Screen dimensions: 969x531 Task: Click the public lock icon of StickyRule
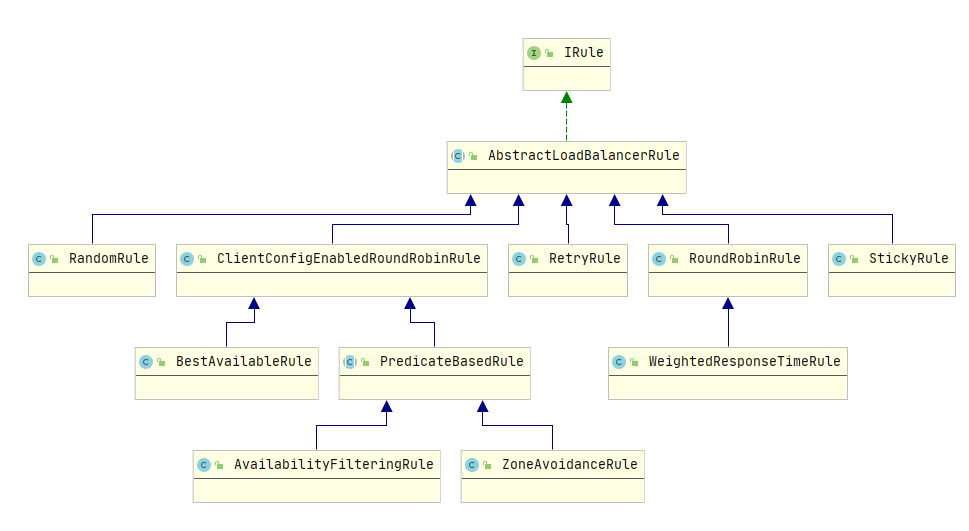(854, 260)
